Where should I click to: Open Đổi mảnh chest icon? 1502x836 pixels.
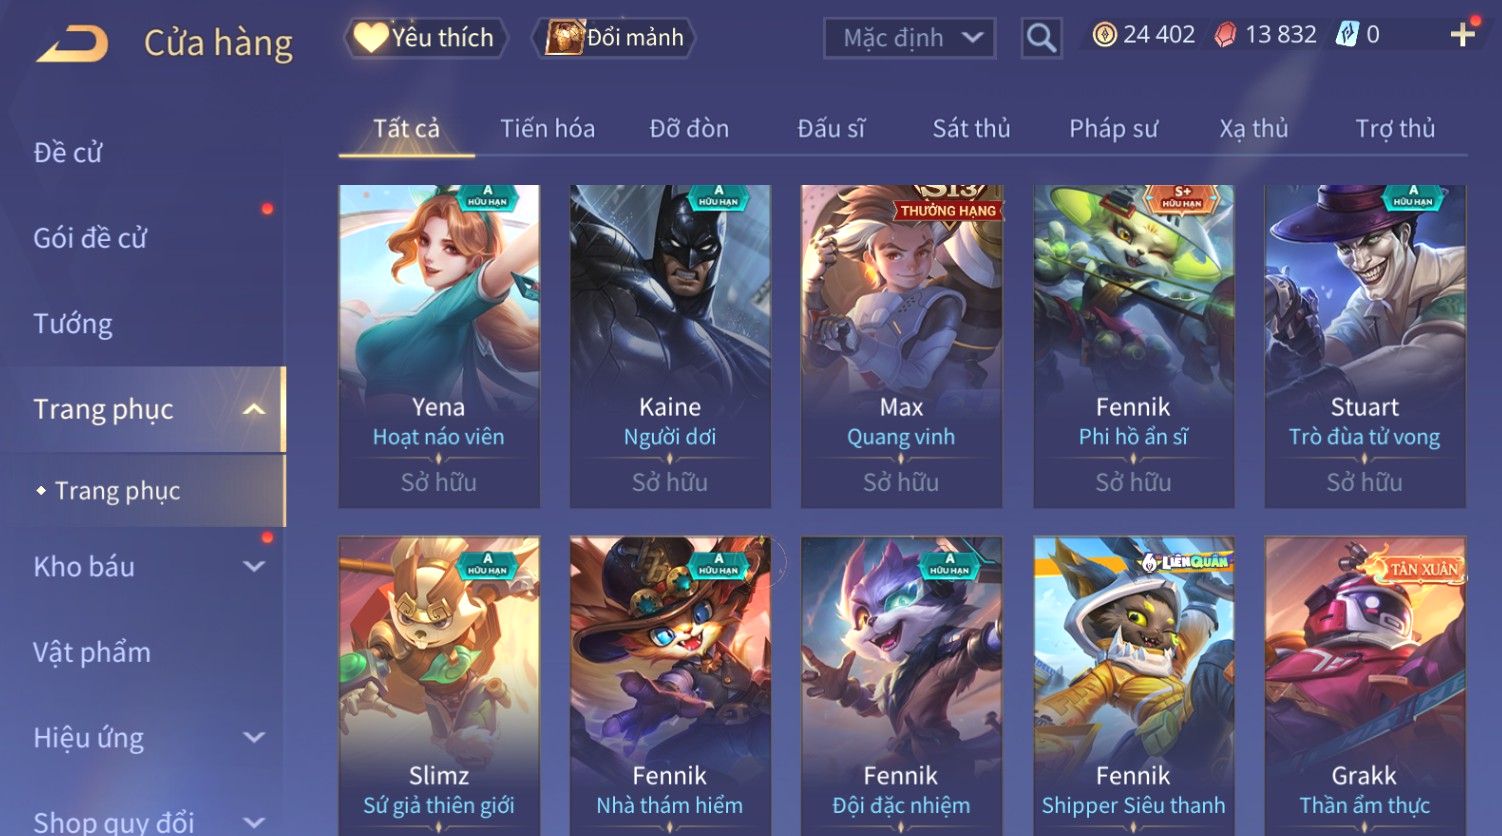coord(565,38)
